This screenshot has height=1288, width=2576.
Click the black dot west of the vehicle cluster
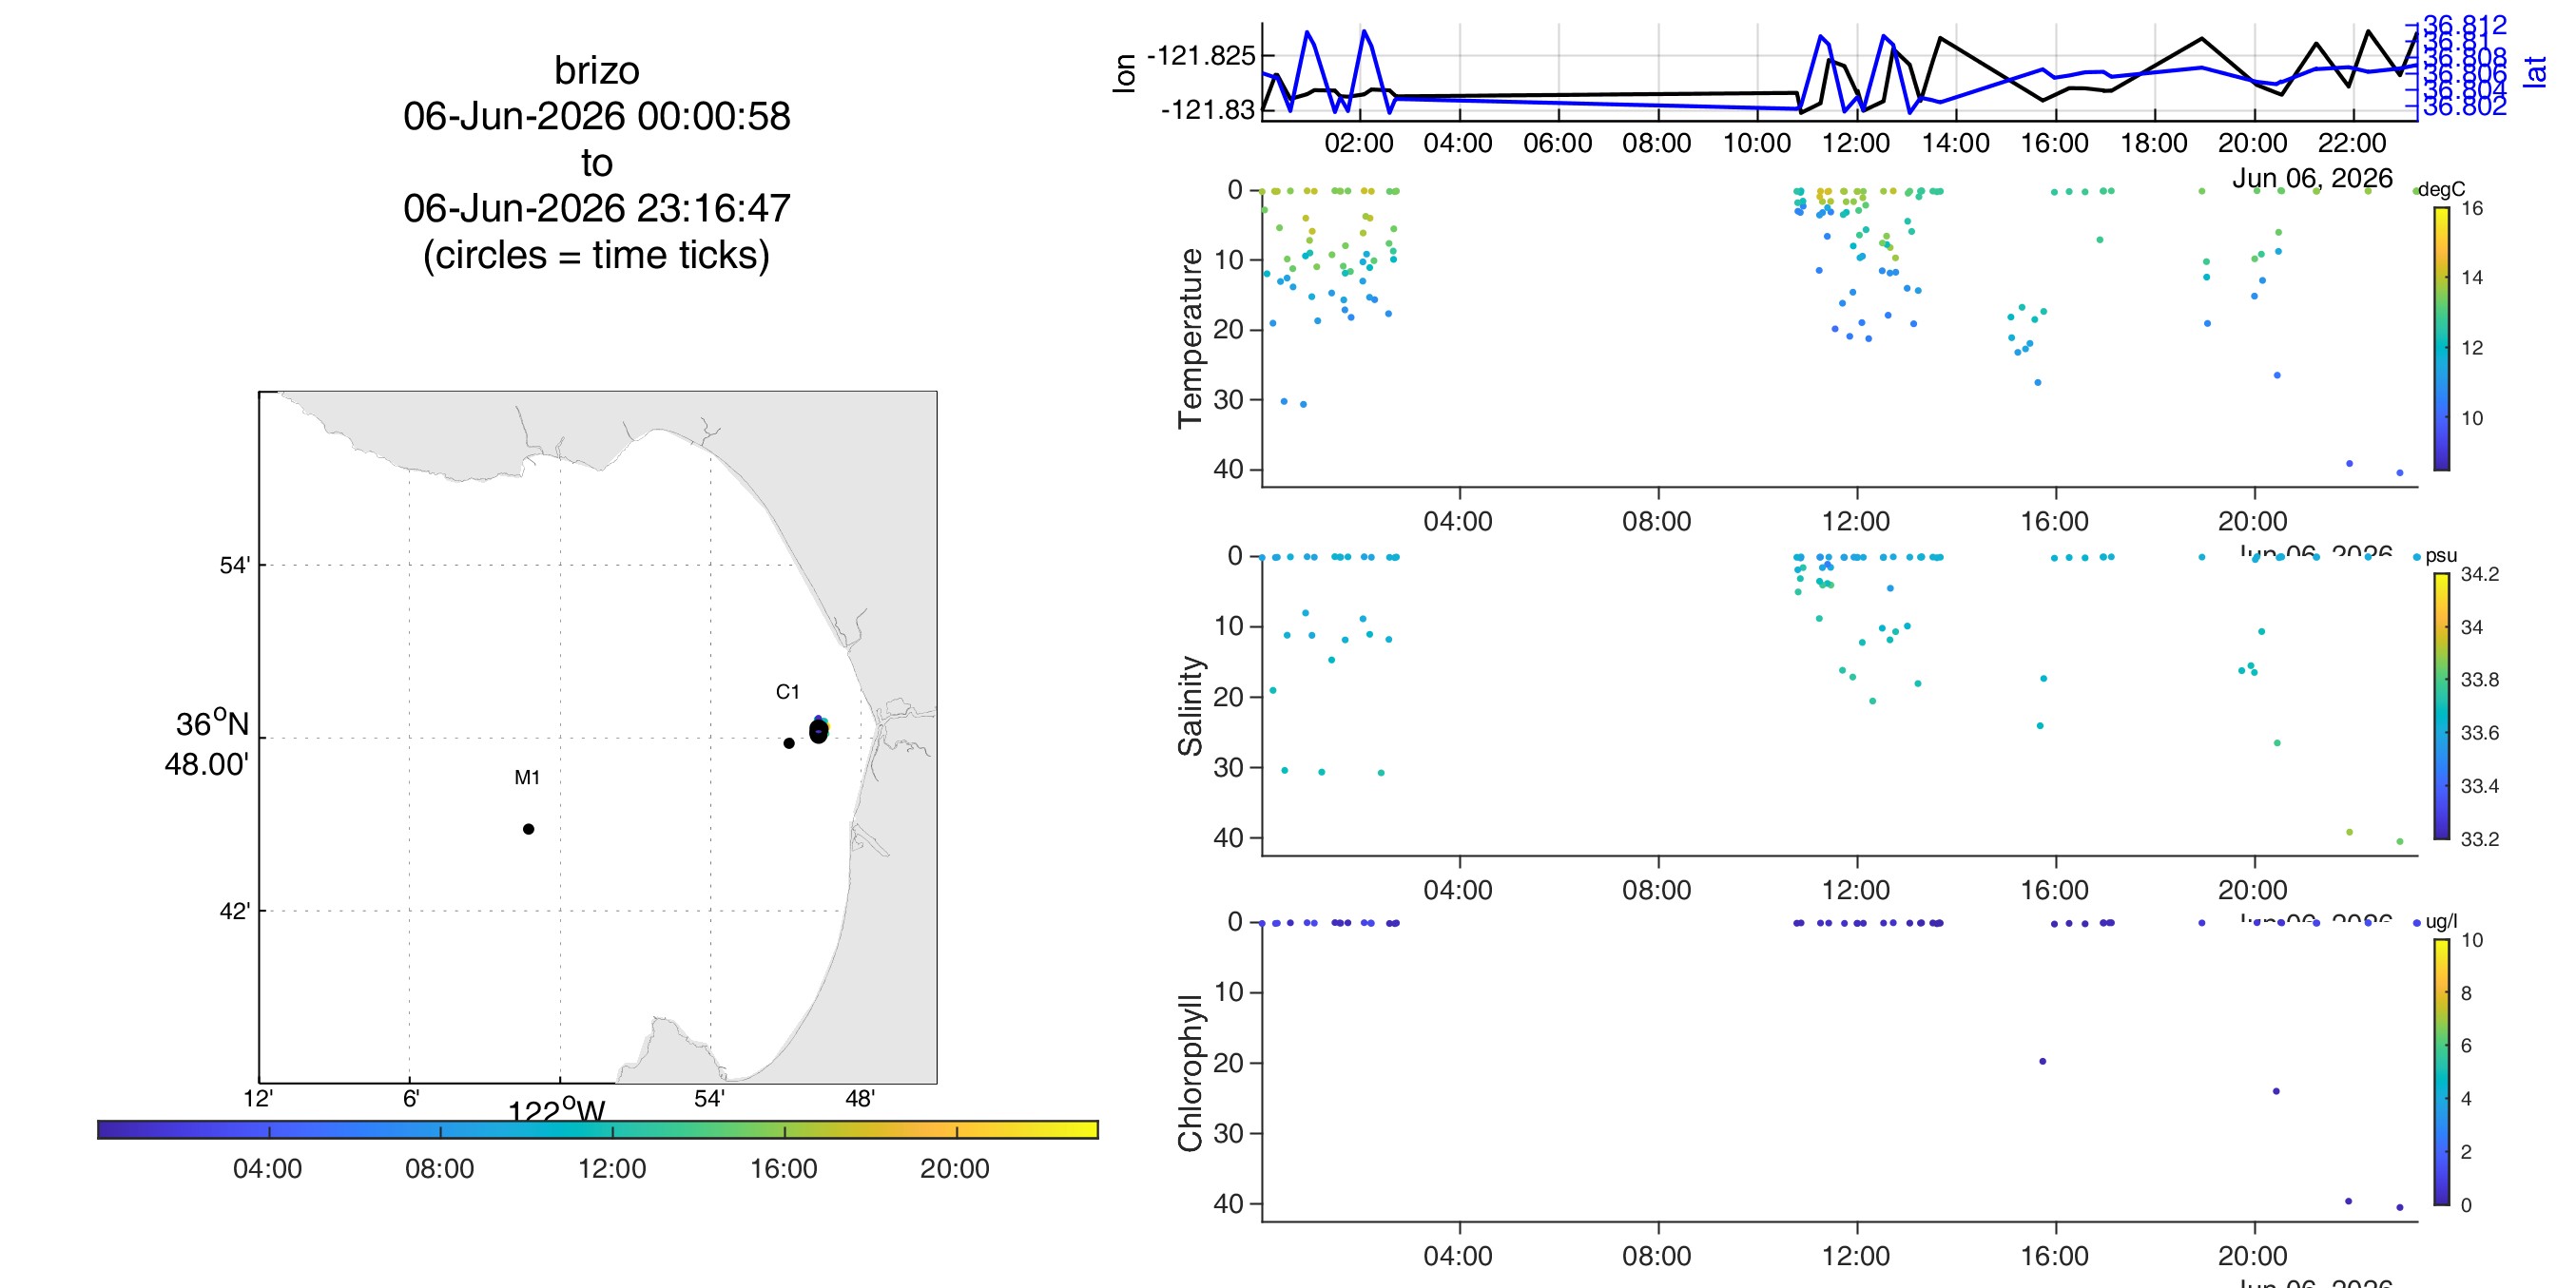tap(789, 743)
